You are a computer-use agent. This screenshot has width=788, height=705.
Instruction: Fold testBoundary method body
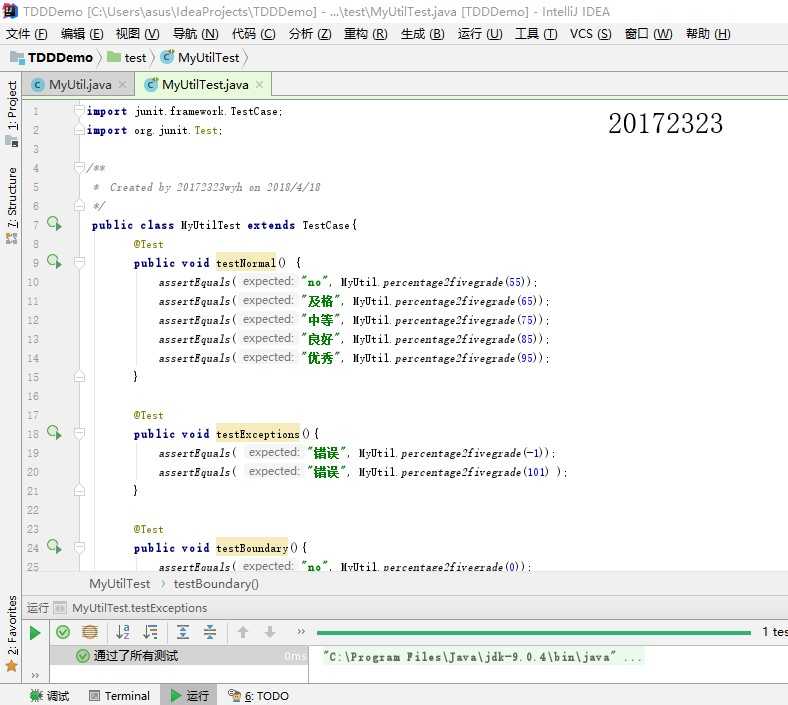click(79, 547)
